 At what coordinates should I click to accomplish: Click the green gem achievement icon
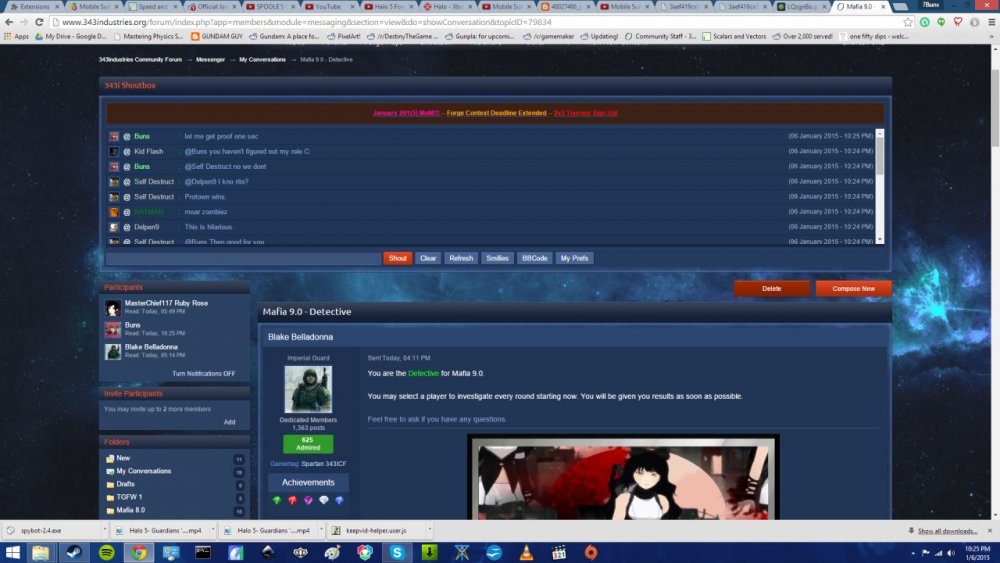[277, 500]
